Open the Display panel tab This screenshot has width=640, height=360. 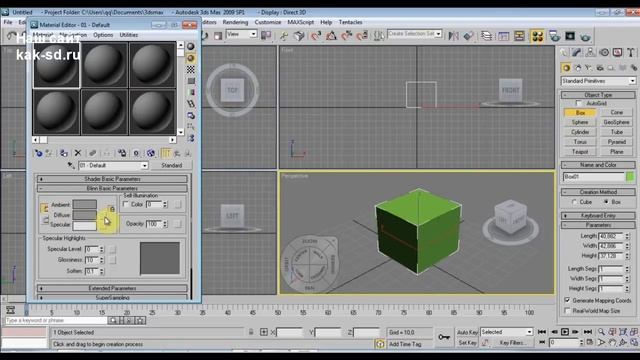click(618, 52)
